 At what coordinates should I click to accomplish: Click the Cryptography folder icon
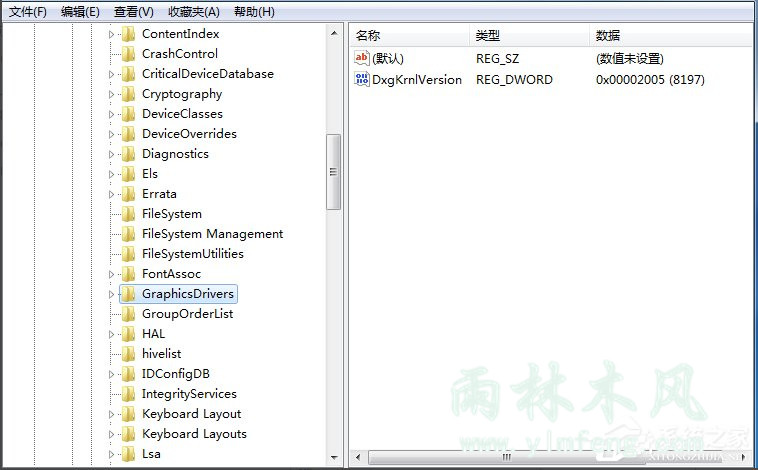click(128, 94)
